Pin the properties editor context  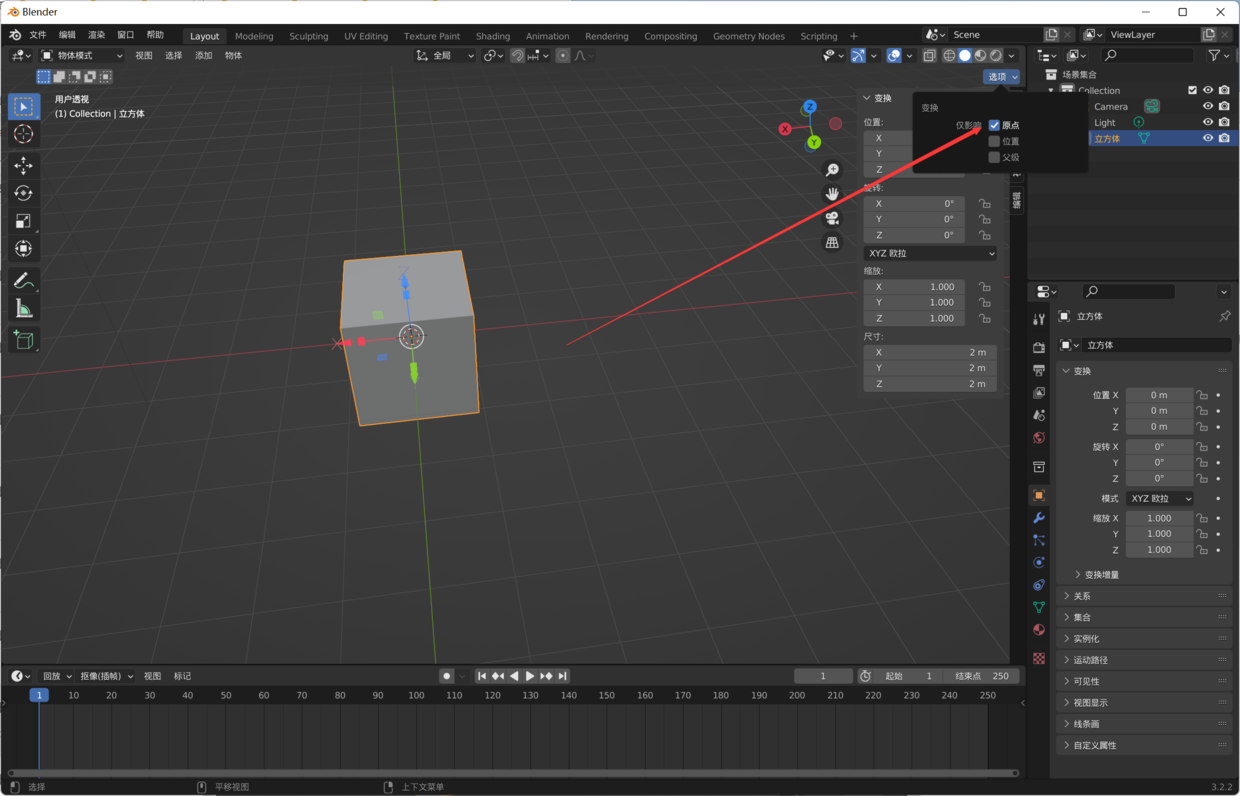tap(1224, 316)
